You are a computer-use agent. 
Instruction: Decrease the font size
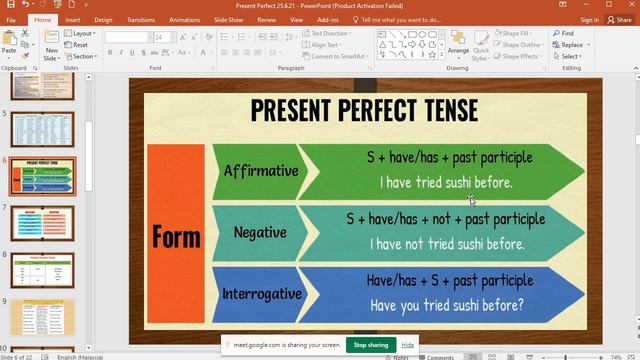click(x=194, y=37)
